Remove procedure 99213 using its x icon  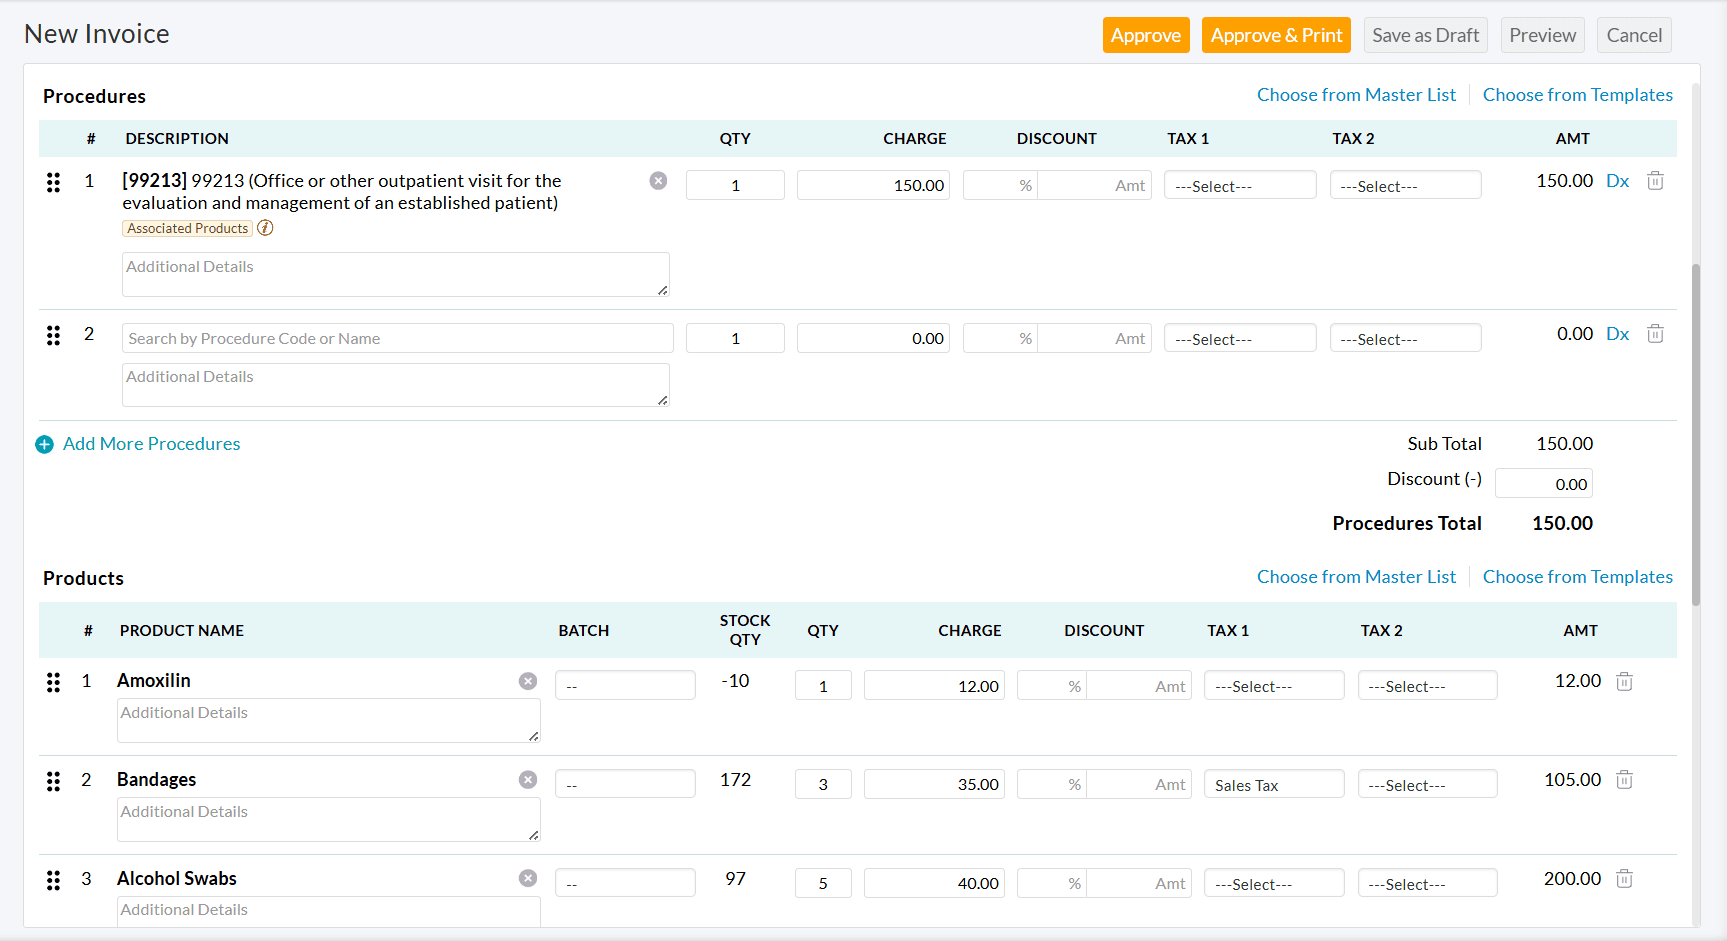[x=658, y=180]
